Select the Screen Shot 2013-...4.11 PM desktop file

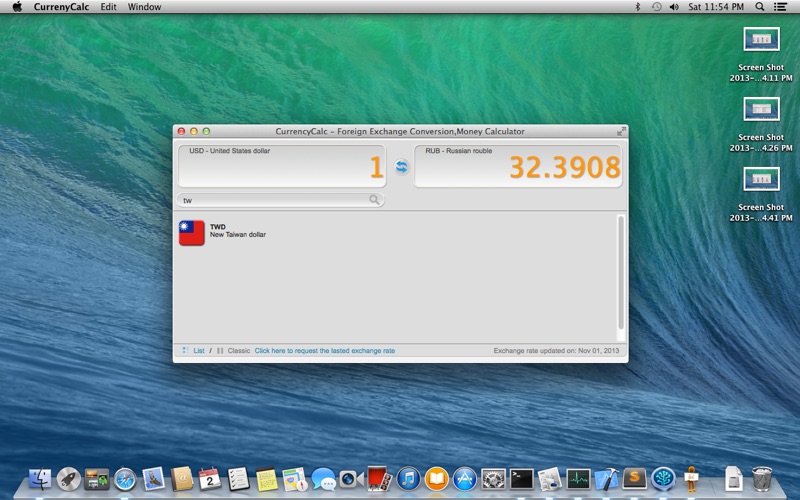point(761,55)
